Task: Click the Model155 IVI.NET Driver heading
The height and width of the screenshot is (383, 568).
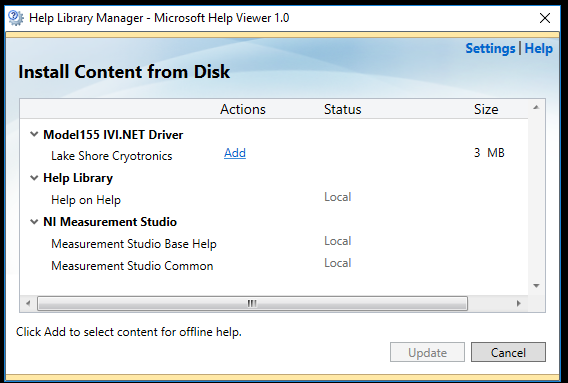Action: 113,135
